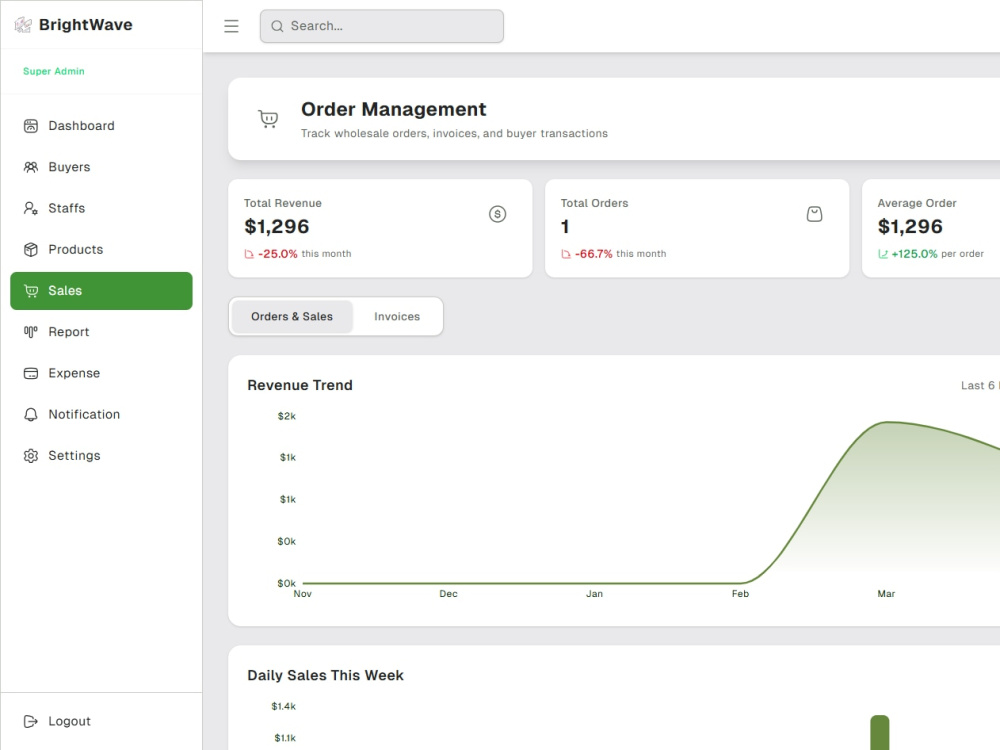The width and height of the screenshot is (1000, 750).
Task: Click the Jan label on revenue chart
Action: coord(594,594)
